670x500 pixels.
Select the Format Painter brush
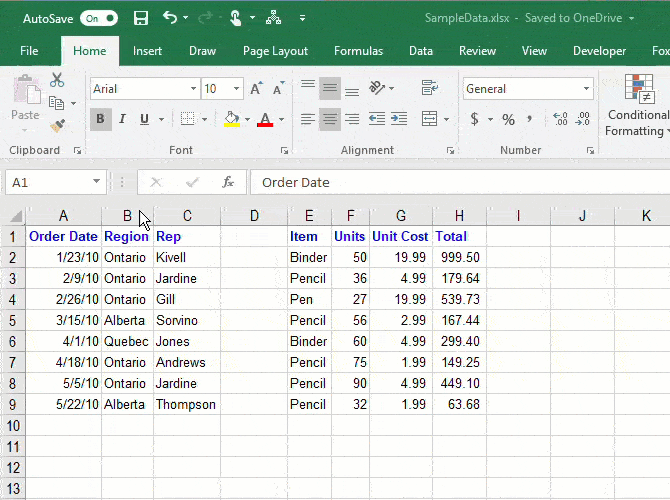tap(57, 126)
